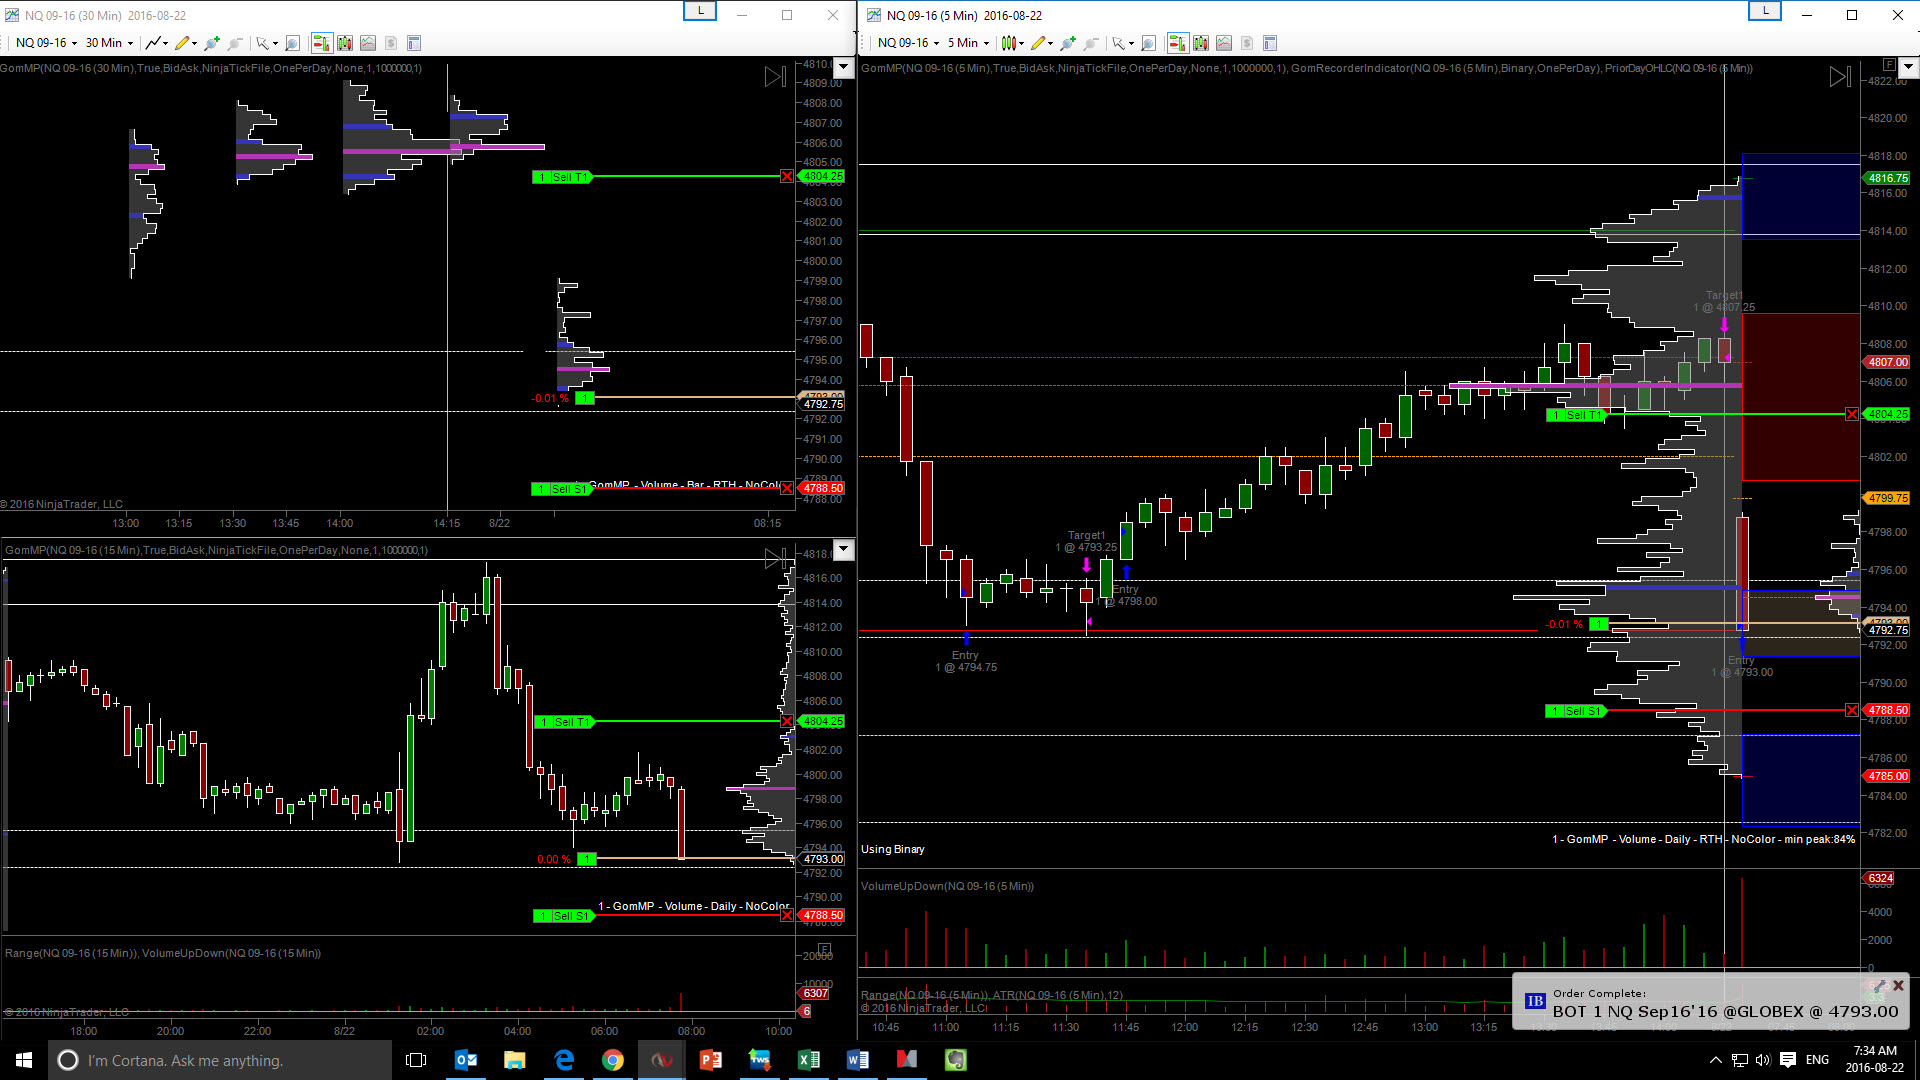Close the Order Complete notification
1920x1080 pixels.
(x=1898, y=986)
